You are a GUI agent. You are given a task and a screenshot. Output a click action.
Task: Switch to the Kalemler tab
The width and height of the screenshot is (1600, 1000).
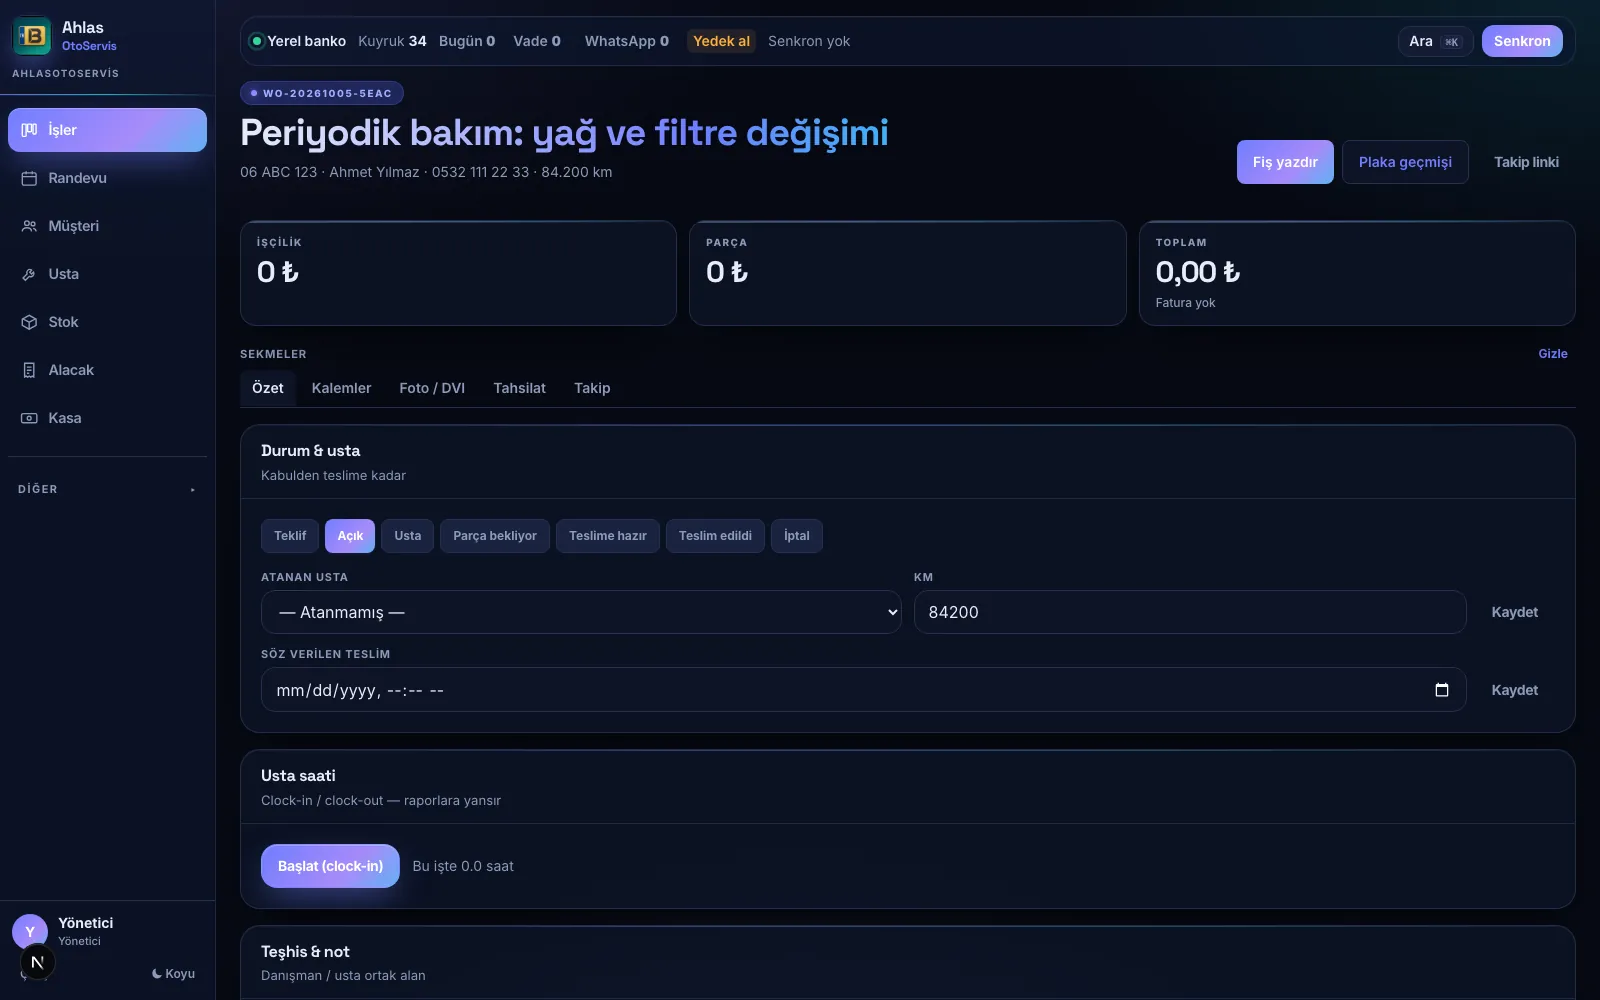click(x=341, y=388)
